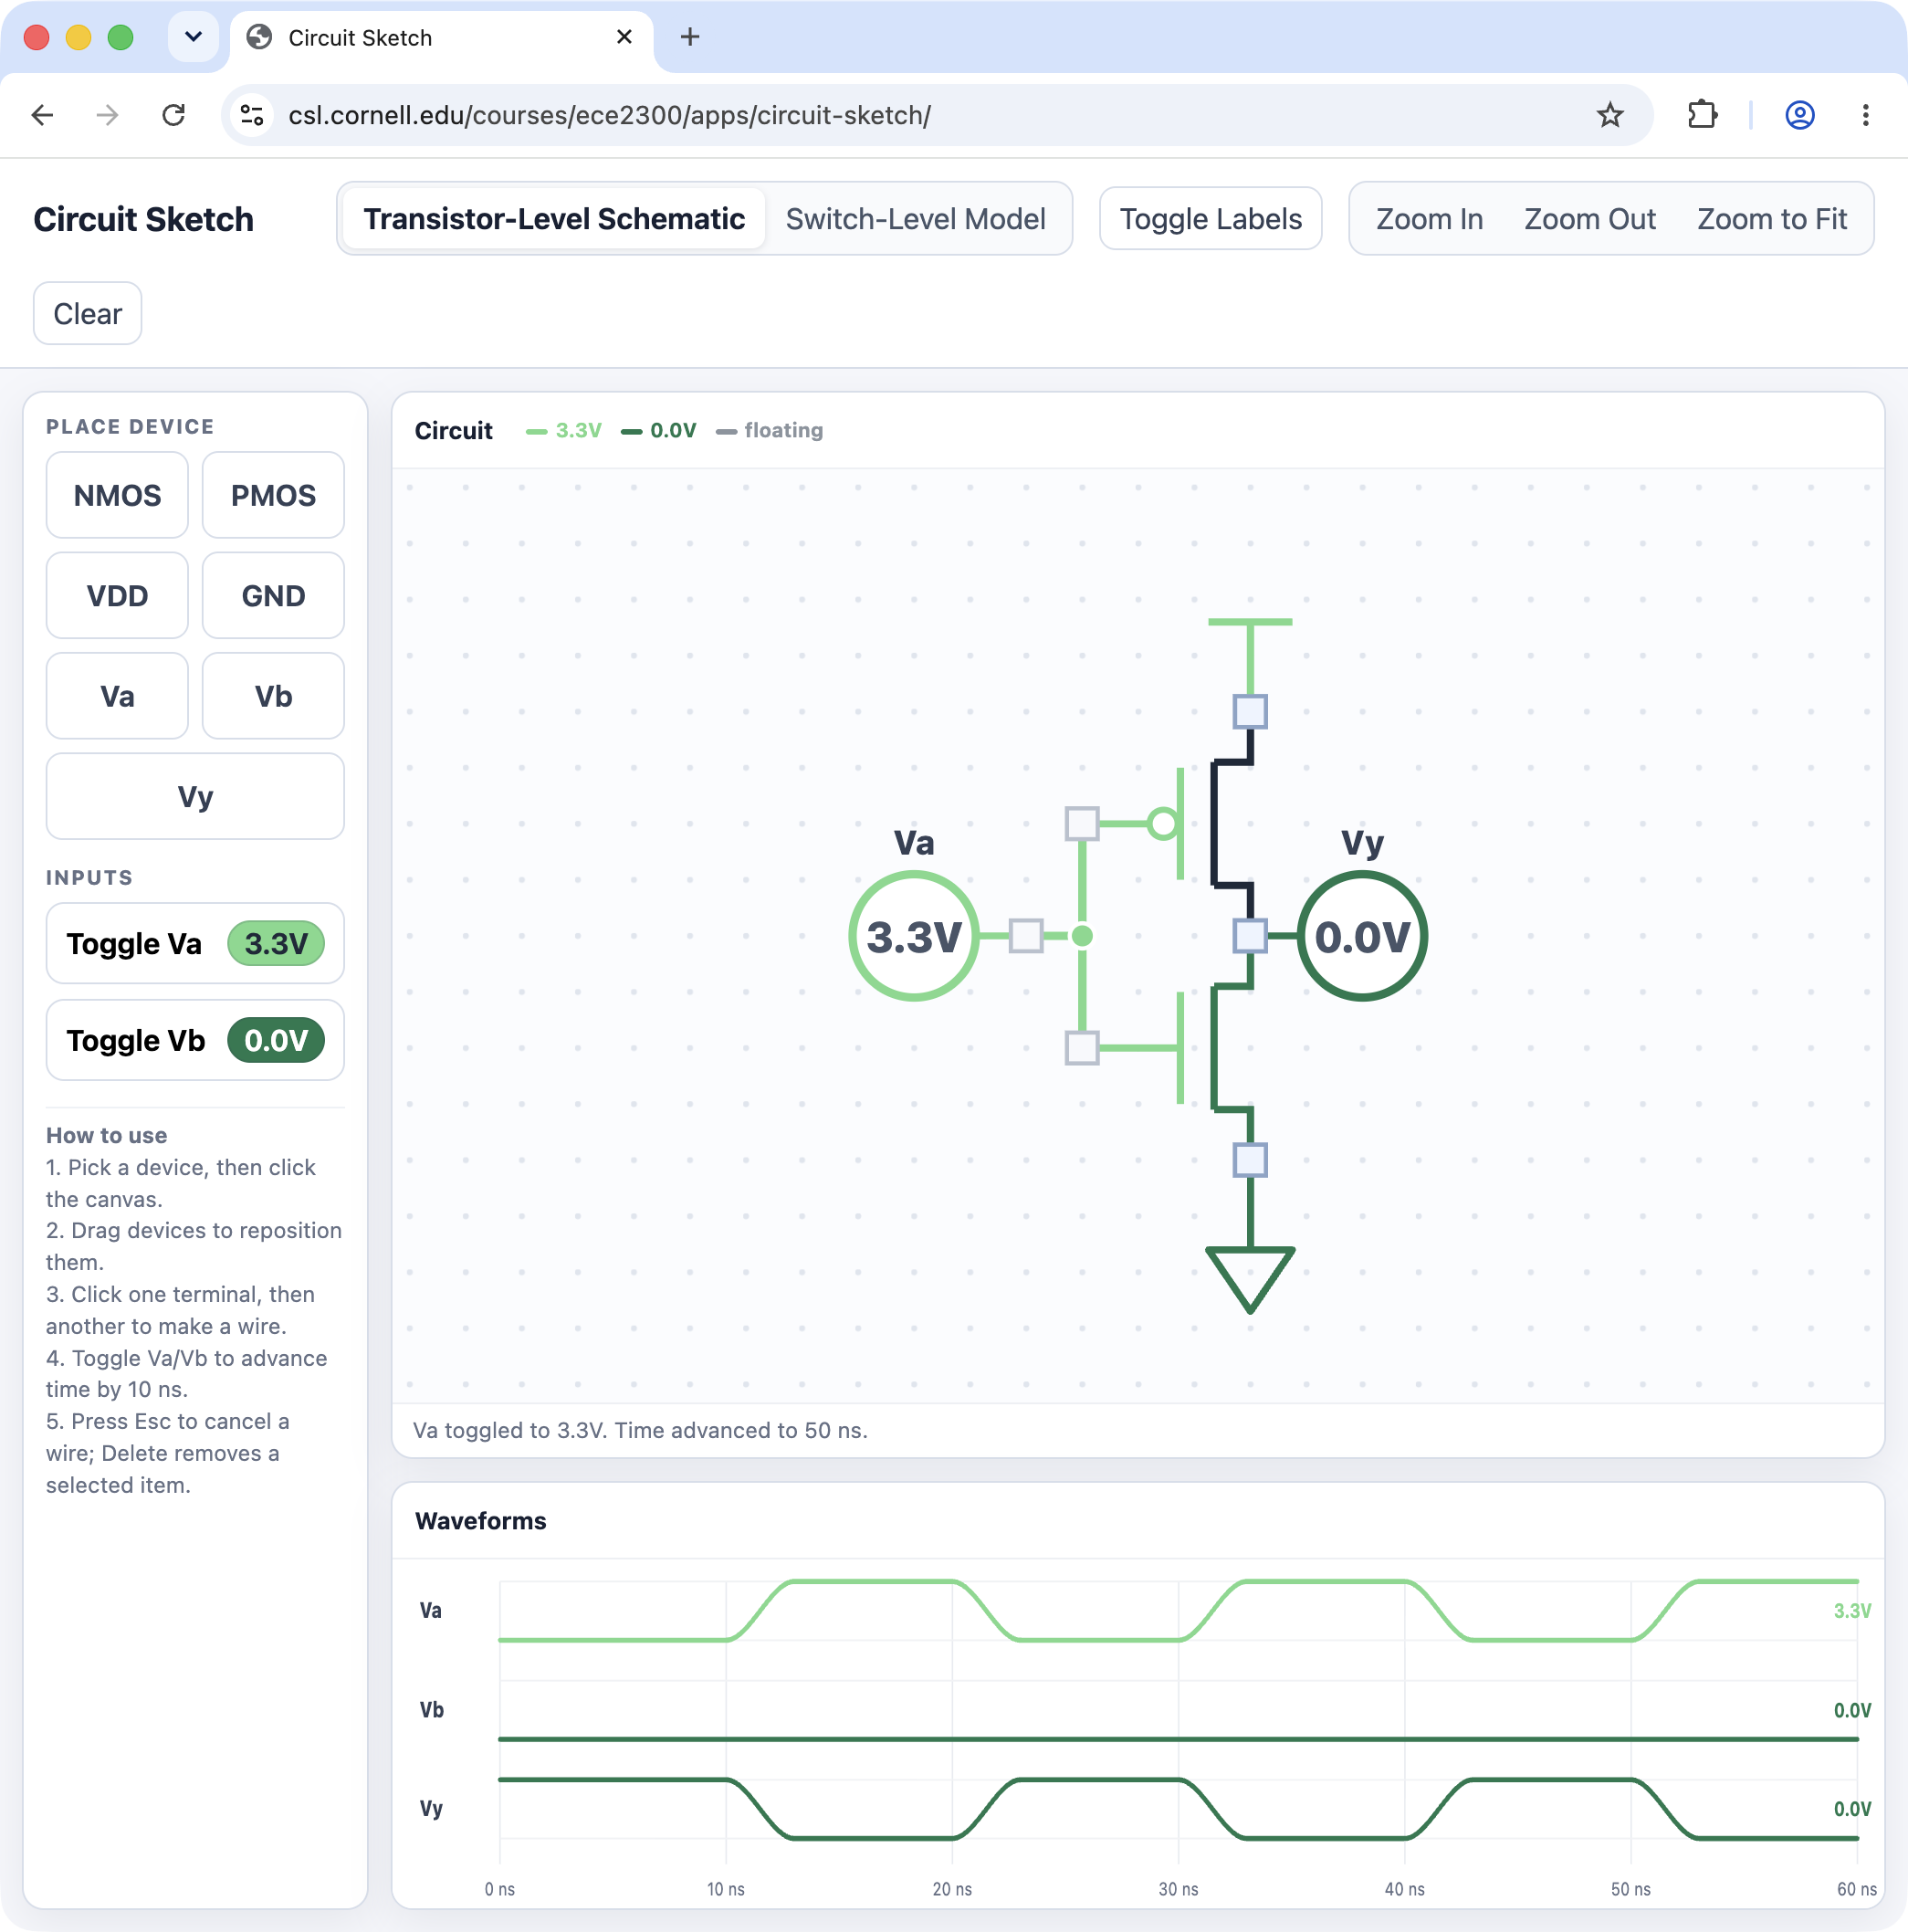Click the browser forward arrow
The image size is (1908, 1932).
pyautogui.click(x=107, y=115)
